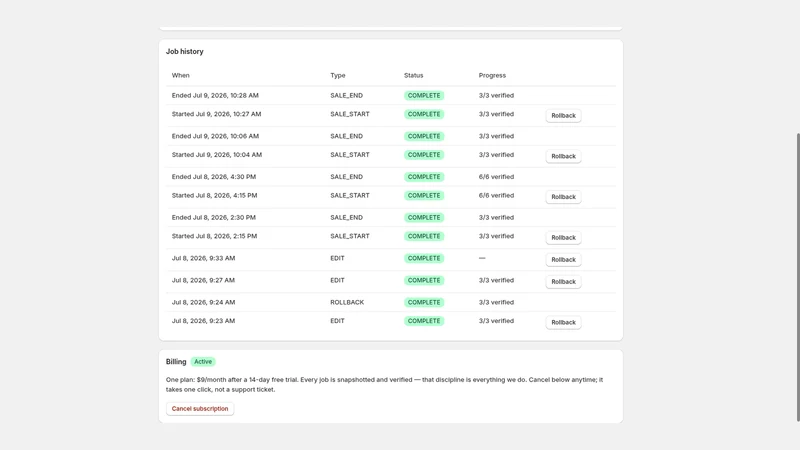
Task: Click the When column header
Action: click(181, 76)
